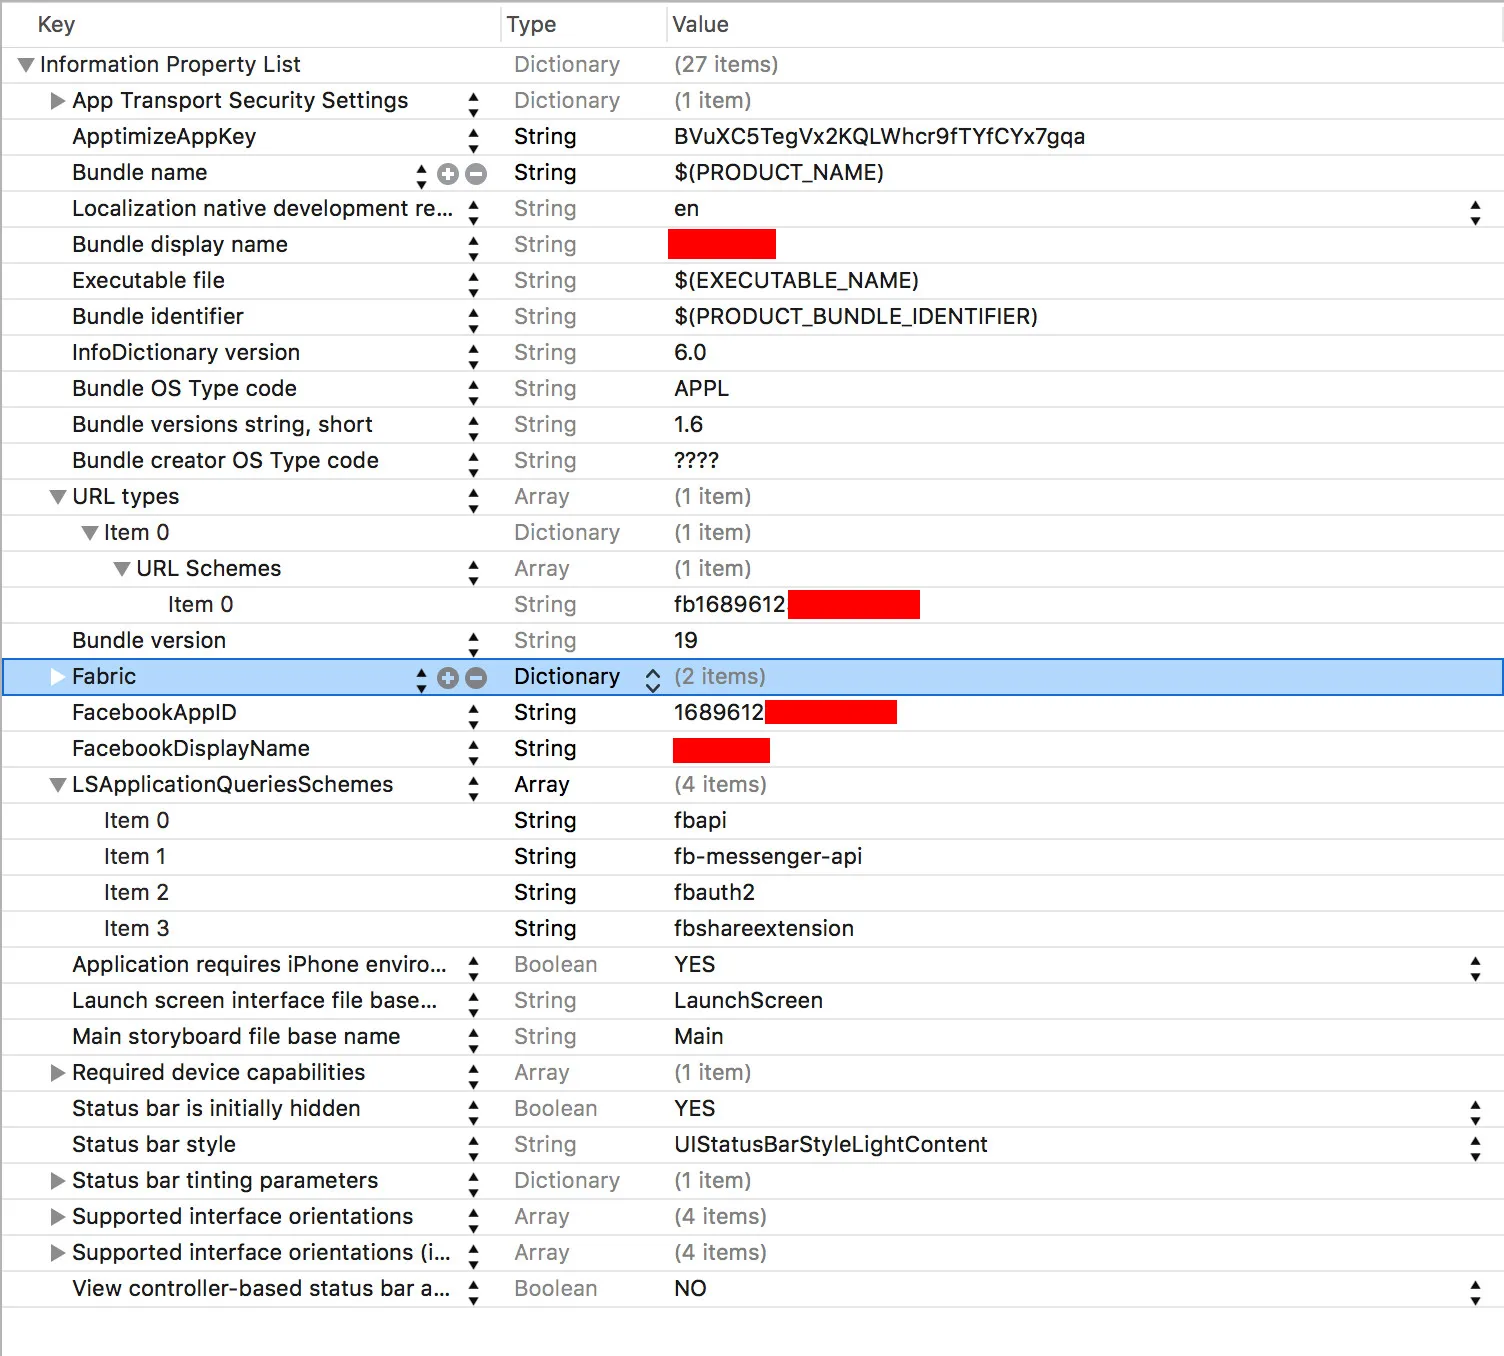Select the UIStatusBarStyleLightContent value
The width and height of the screenshot is (1504, 1356).
(831, 1145)
